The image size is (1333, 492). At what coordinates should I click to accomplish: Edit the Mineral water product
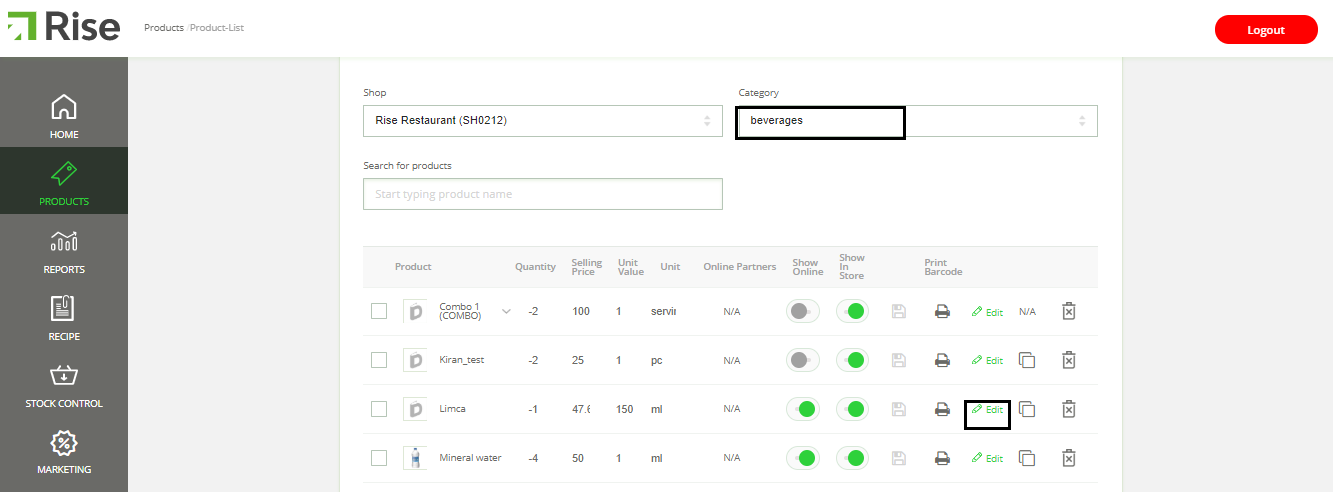tap(987, 458)
